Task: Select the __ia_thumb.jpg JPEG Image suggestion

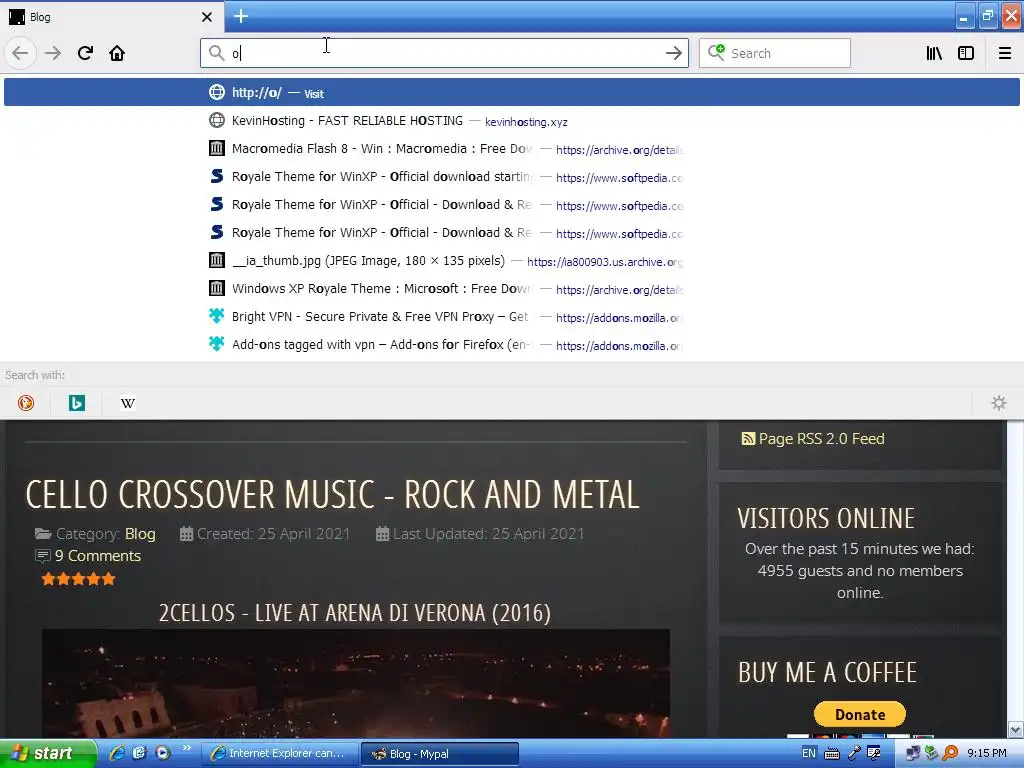Action: 511,261
